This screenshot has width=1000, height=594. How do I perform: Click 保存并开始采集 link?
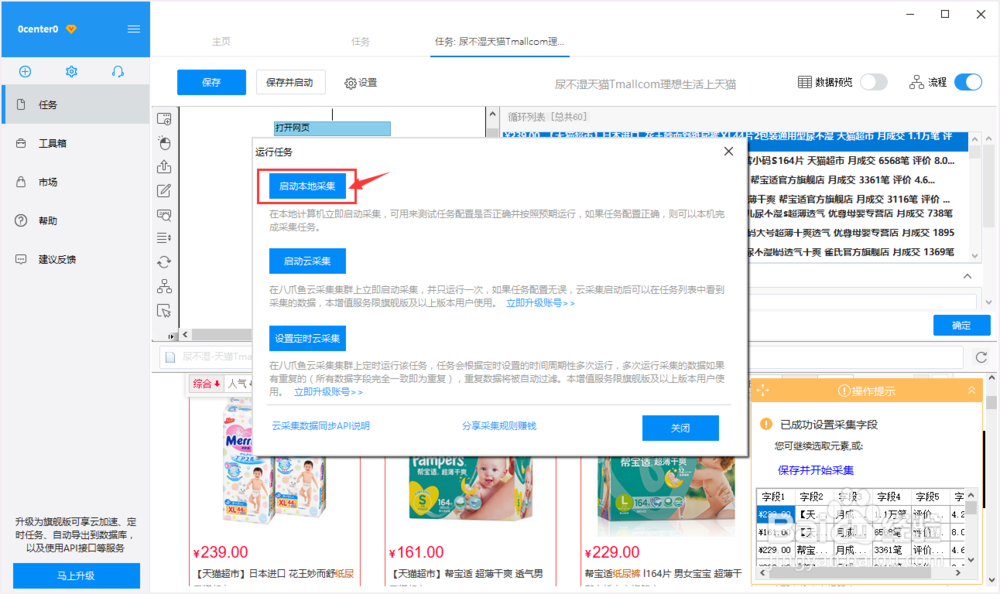click(816, 470)
